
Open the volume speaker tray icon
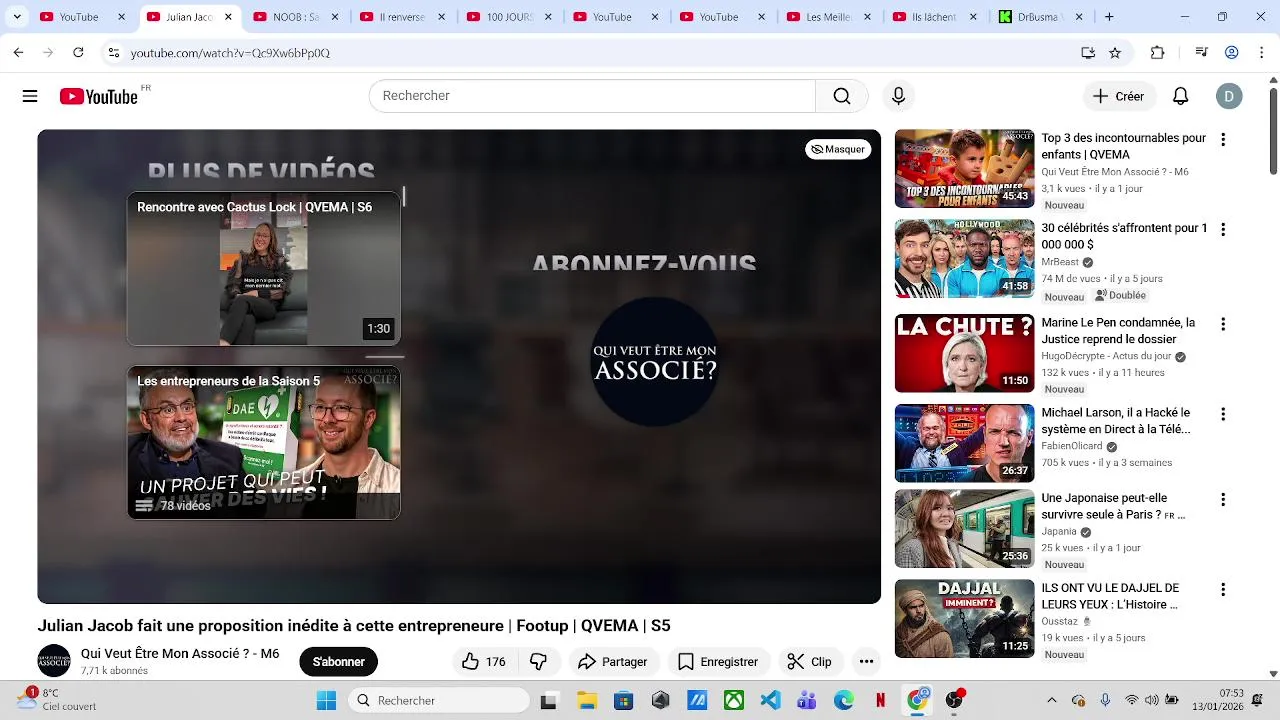click(1151, 700)
